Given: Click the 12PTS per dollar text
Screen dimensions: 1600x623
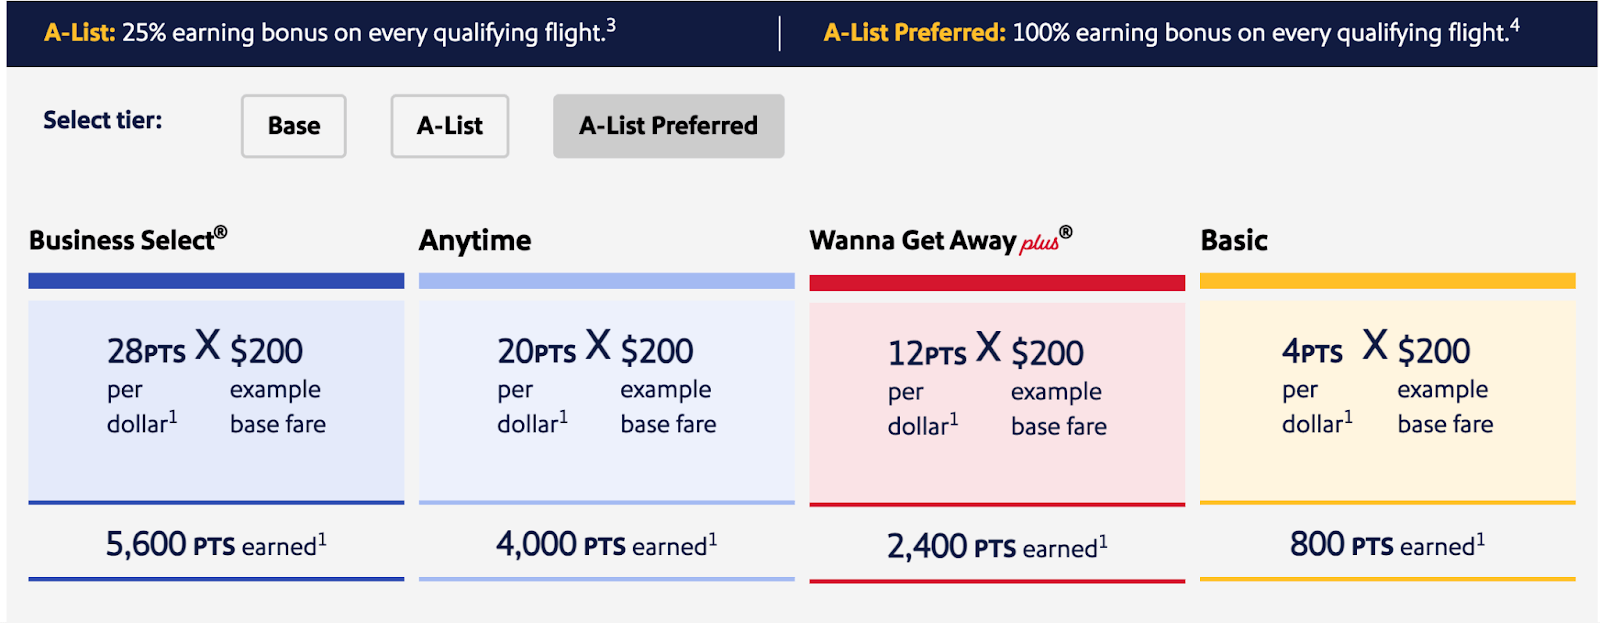Looking at the screenshot, I should click(x=927, y=353).
